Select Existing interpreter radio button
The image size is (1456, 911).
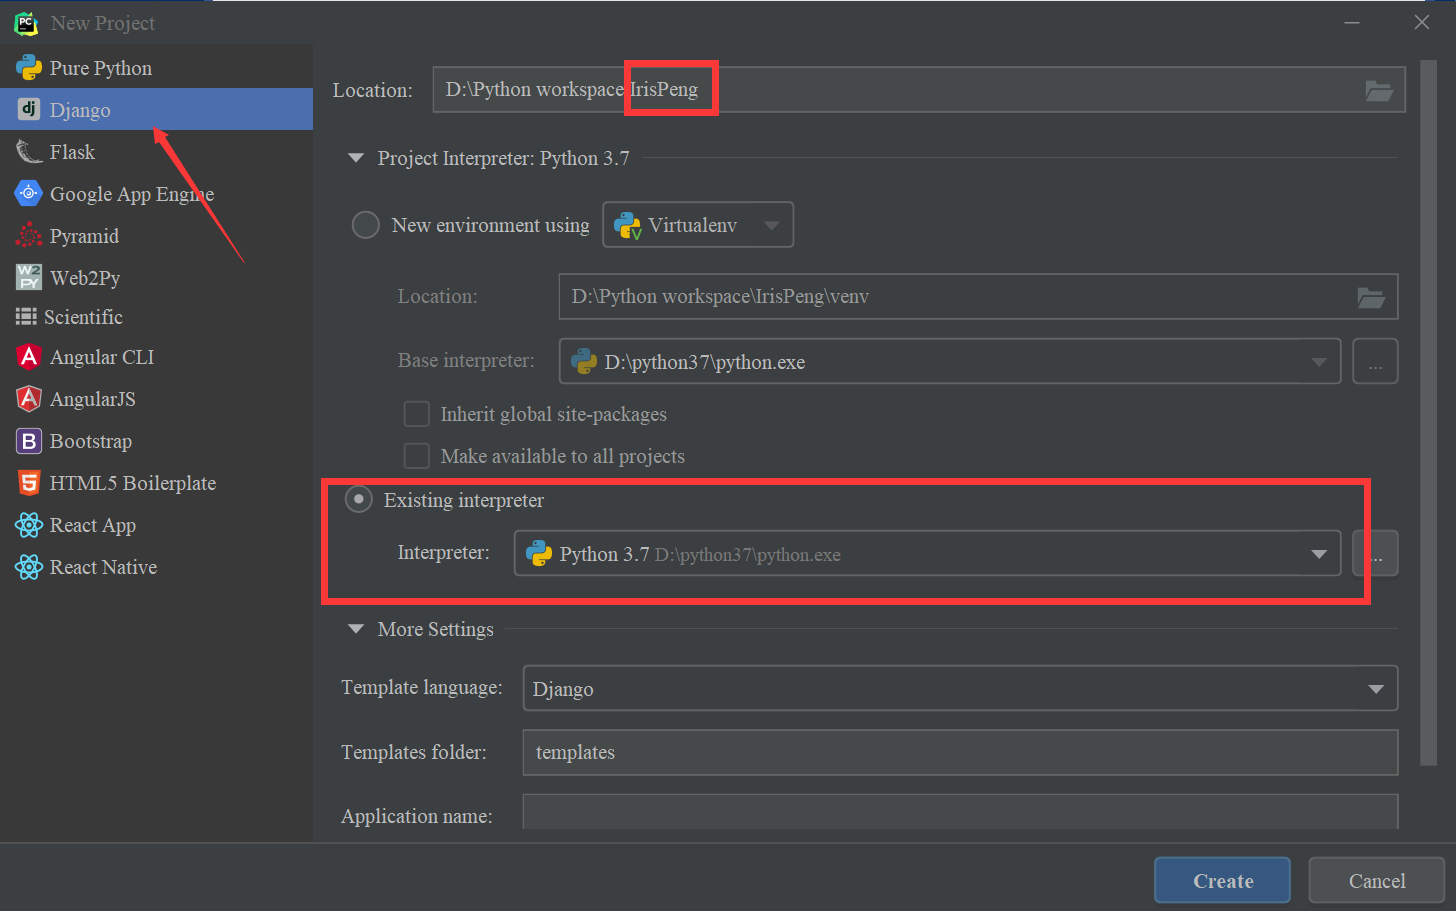click(358, 499)
